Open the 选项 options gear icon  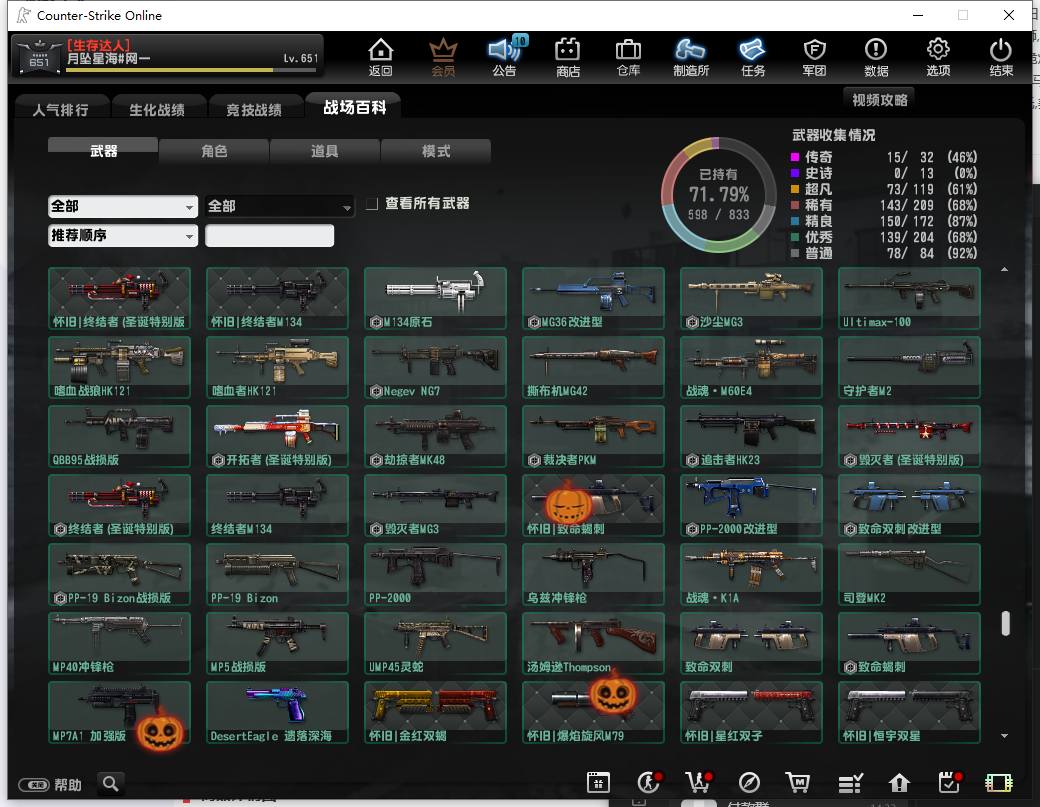point(938,57)
